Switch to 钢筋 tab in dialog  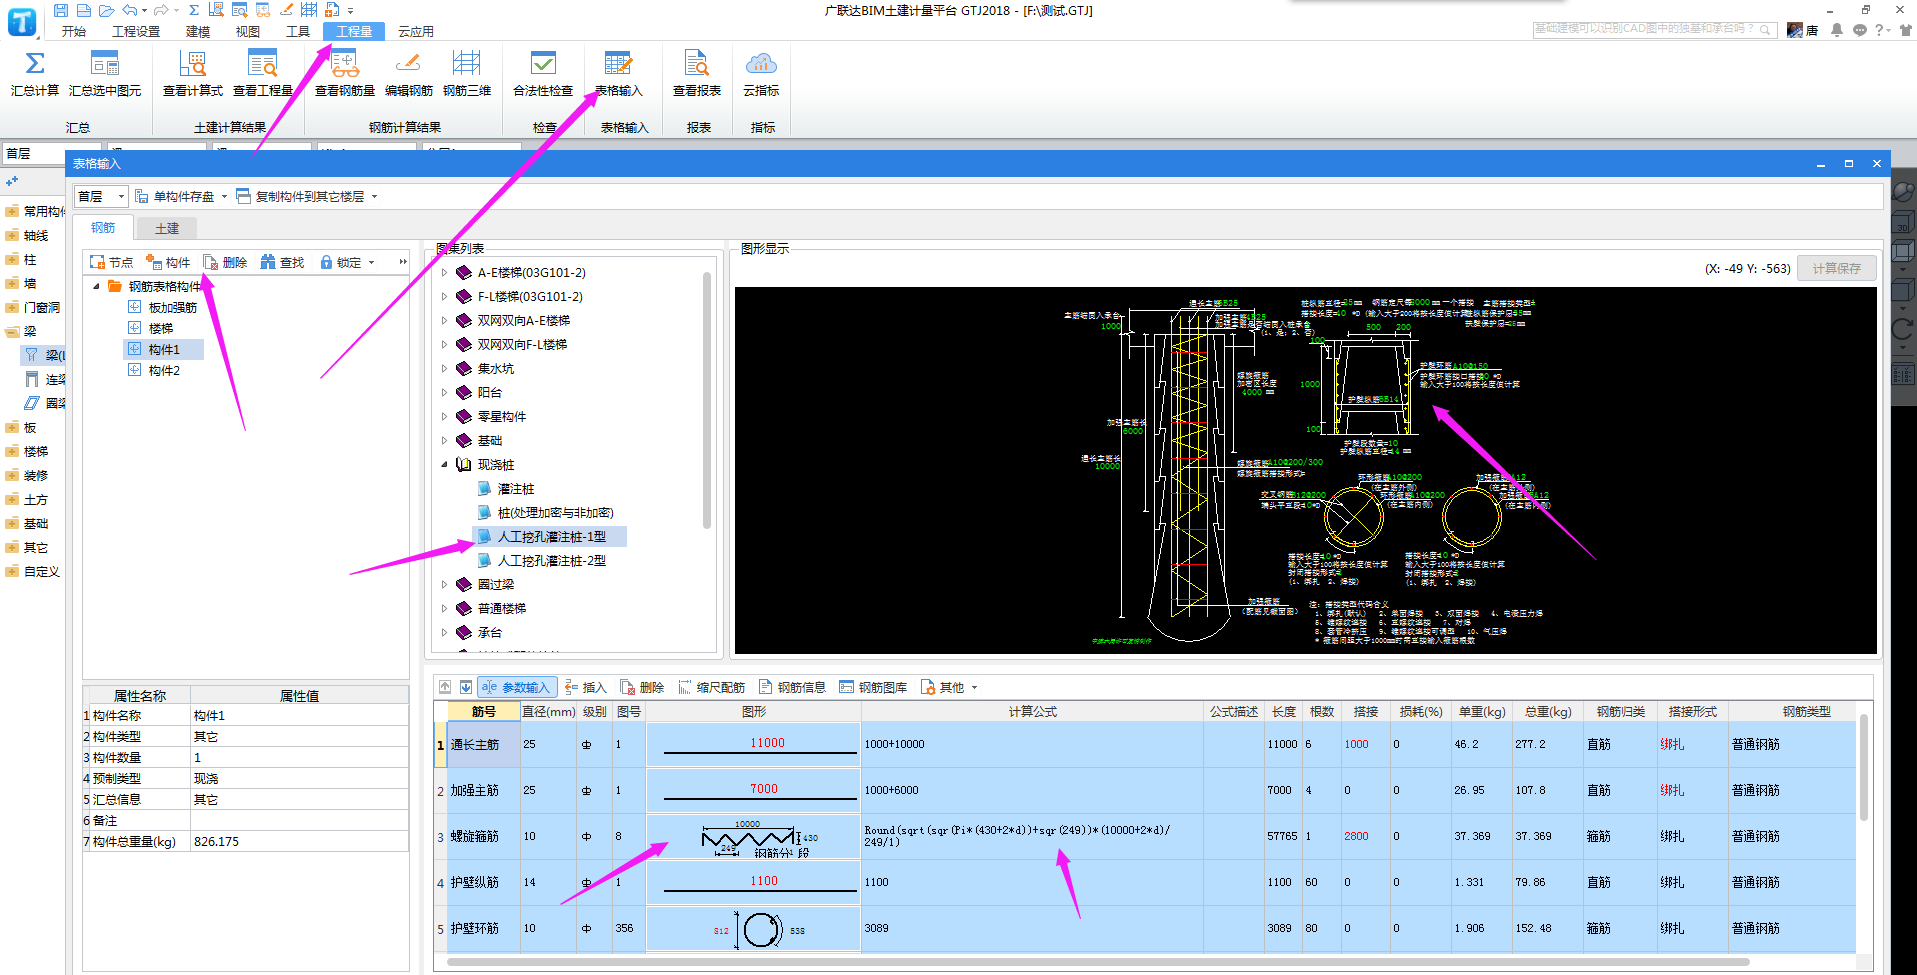pyautogui.click(x=103, y=228)
